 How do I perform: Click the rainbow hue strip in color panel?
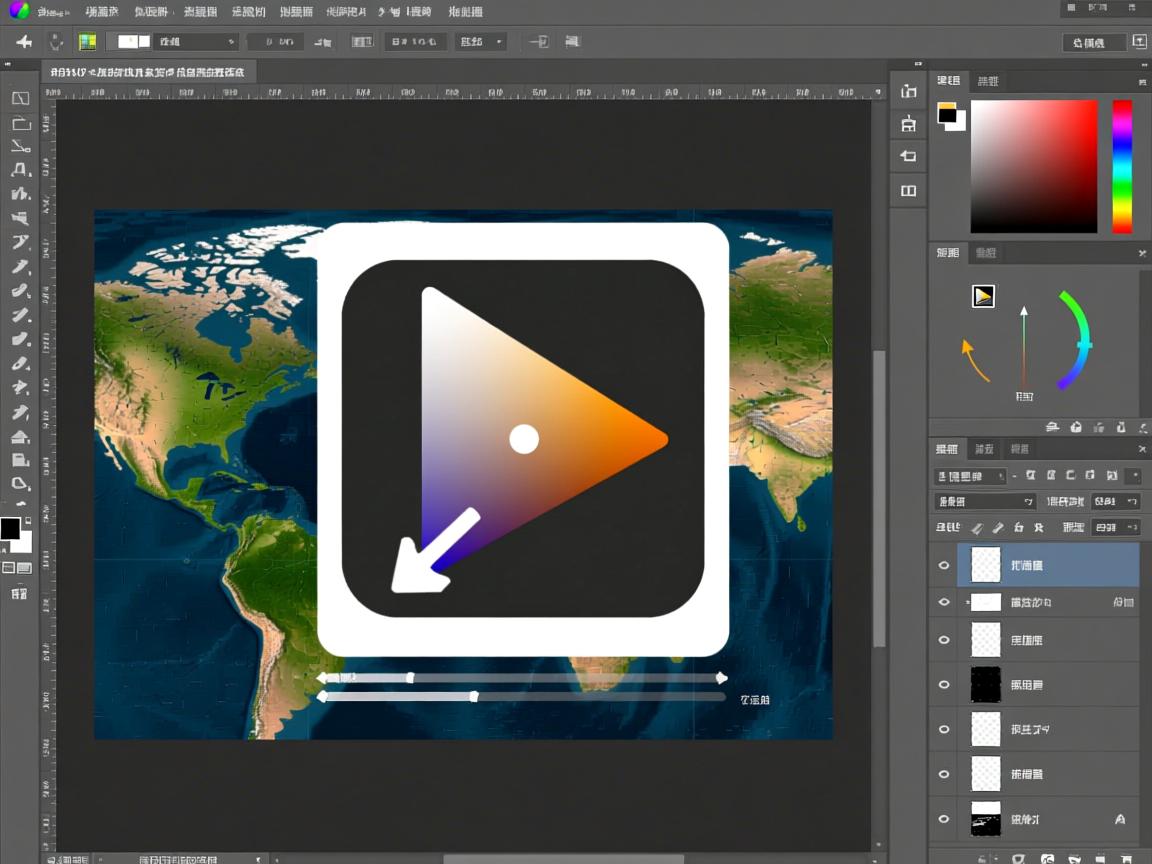(1122, 166)
